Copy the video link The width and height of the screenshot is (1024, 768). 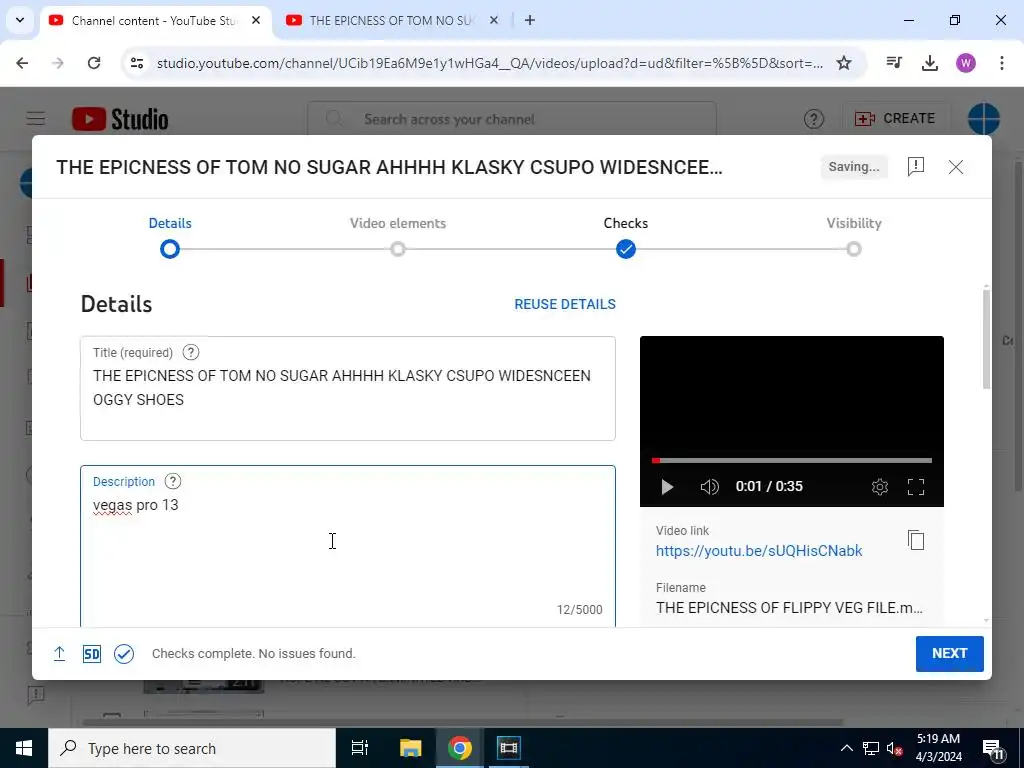(916, 540)
